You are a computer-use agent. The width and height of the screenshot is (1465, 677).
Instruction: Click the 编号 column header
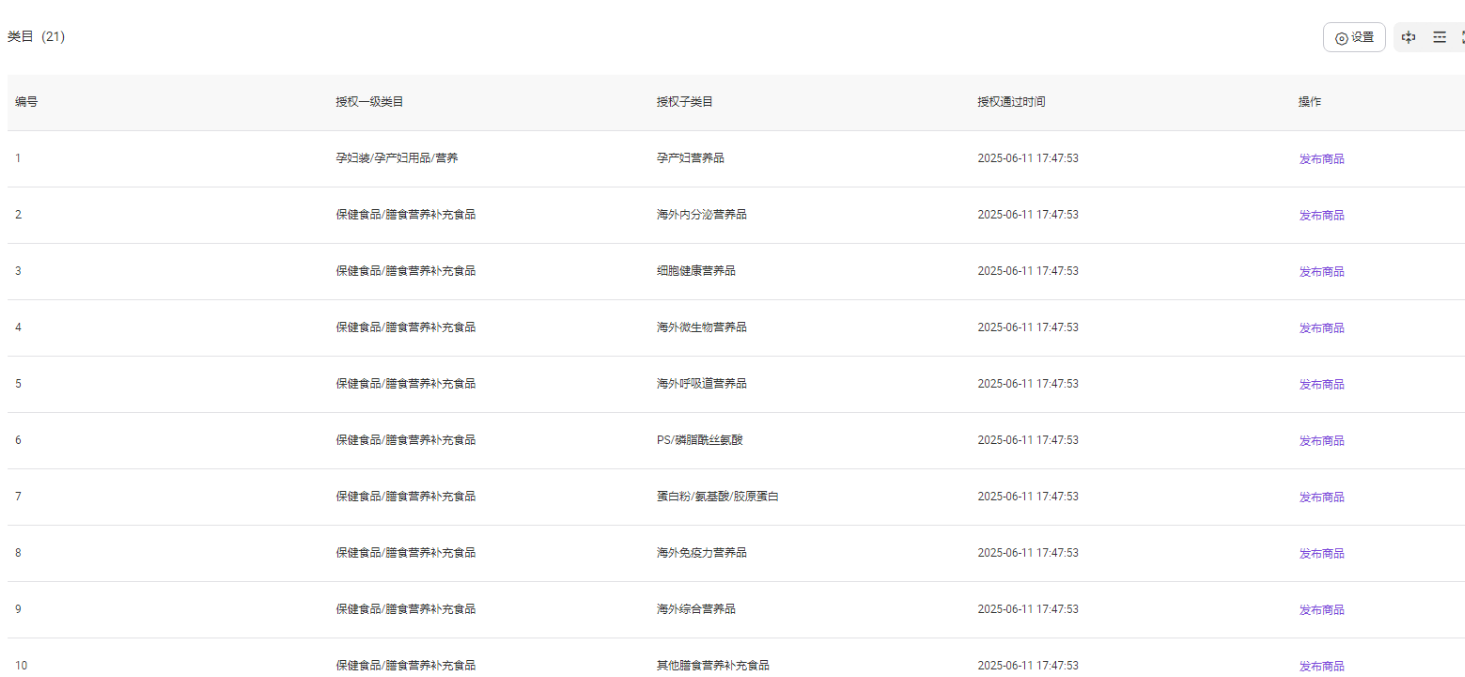27,102
